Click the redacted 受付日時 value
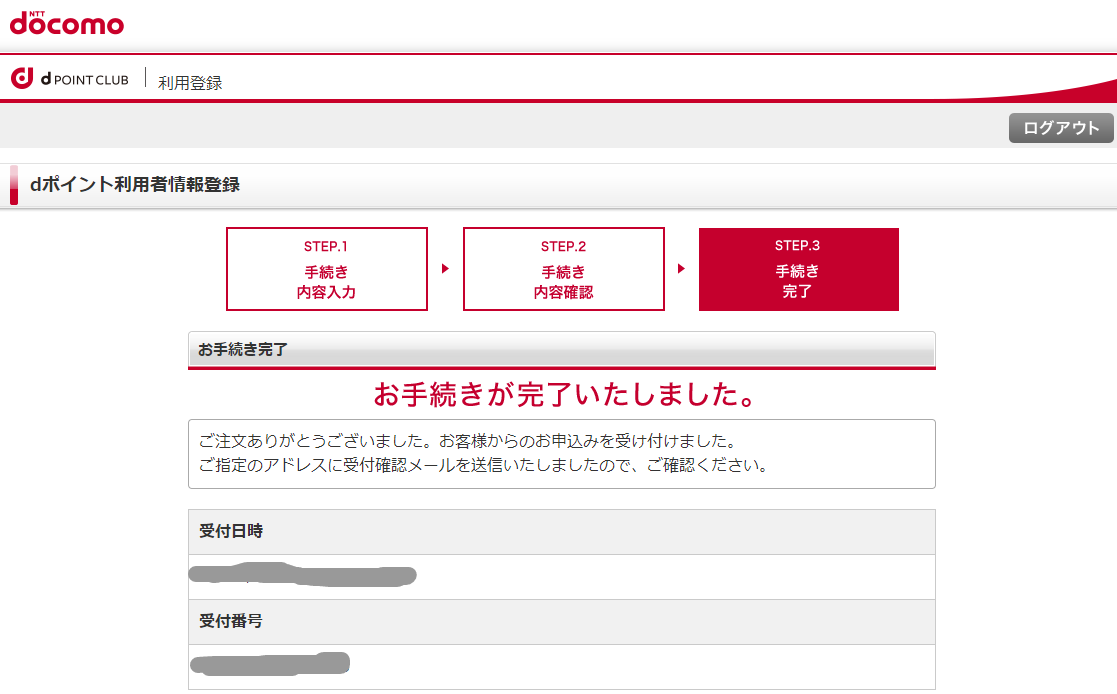 click(304, 575)
